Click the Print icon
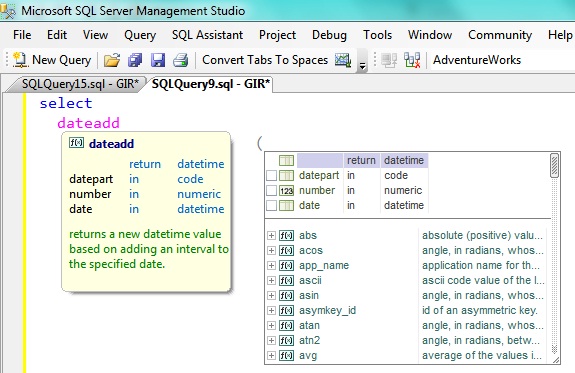 (181, 60)
